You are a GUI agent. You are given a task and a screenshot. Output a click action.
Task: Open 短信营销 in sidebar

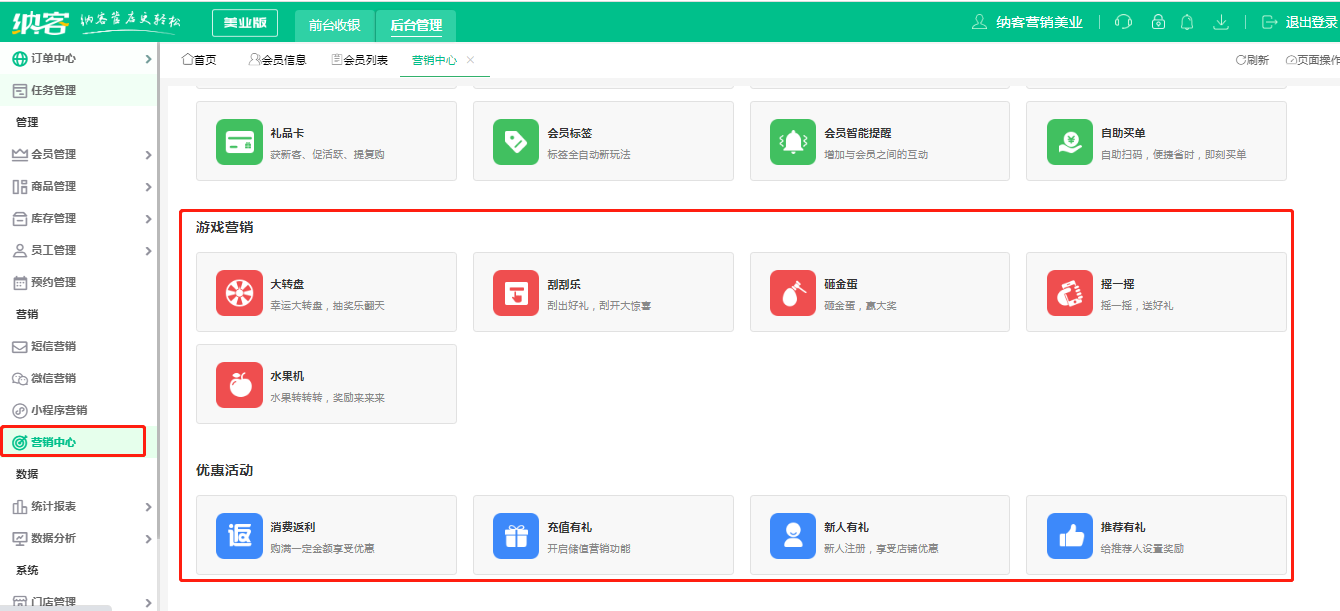[x=79, y=346]
